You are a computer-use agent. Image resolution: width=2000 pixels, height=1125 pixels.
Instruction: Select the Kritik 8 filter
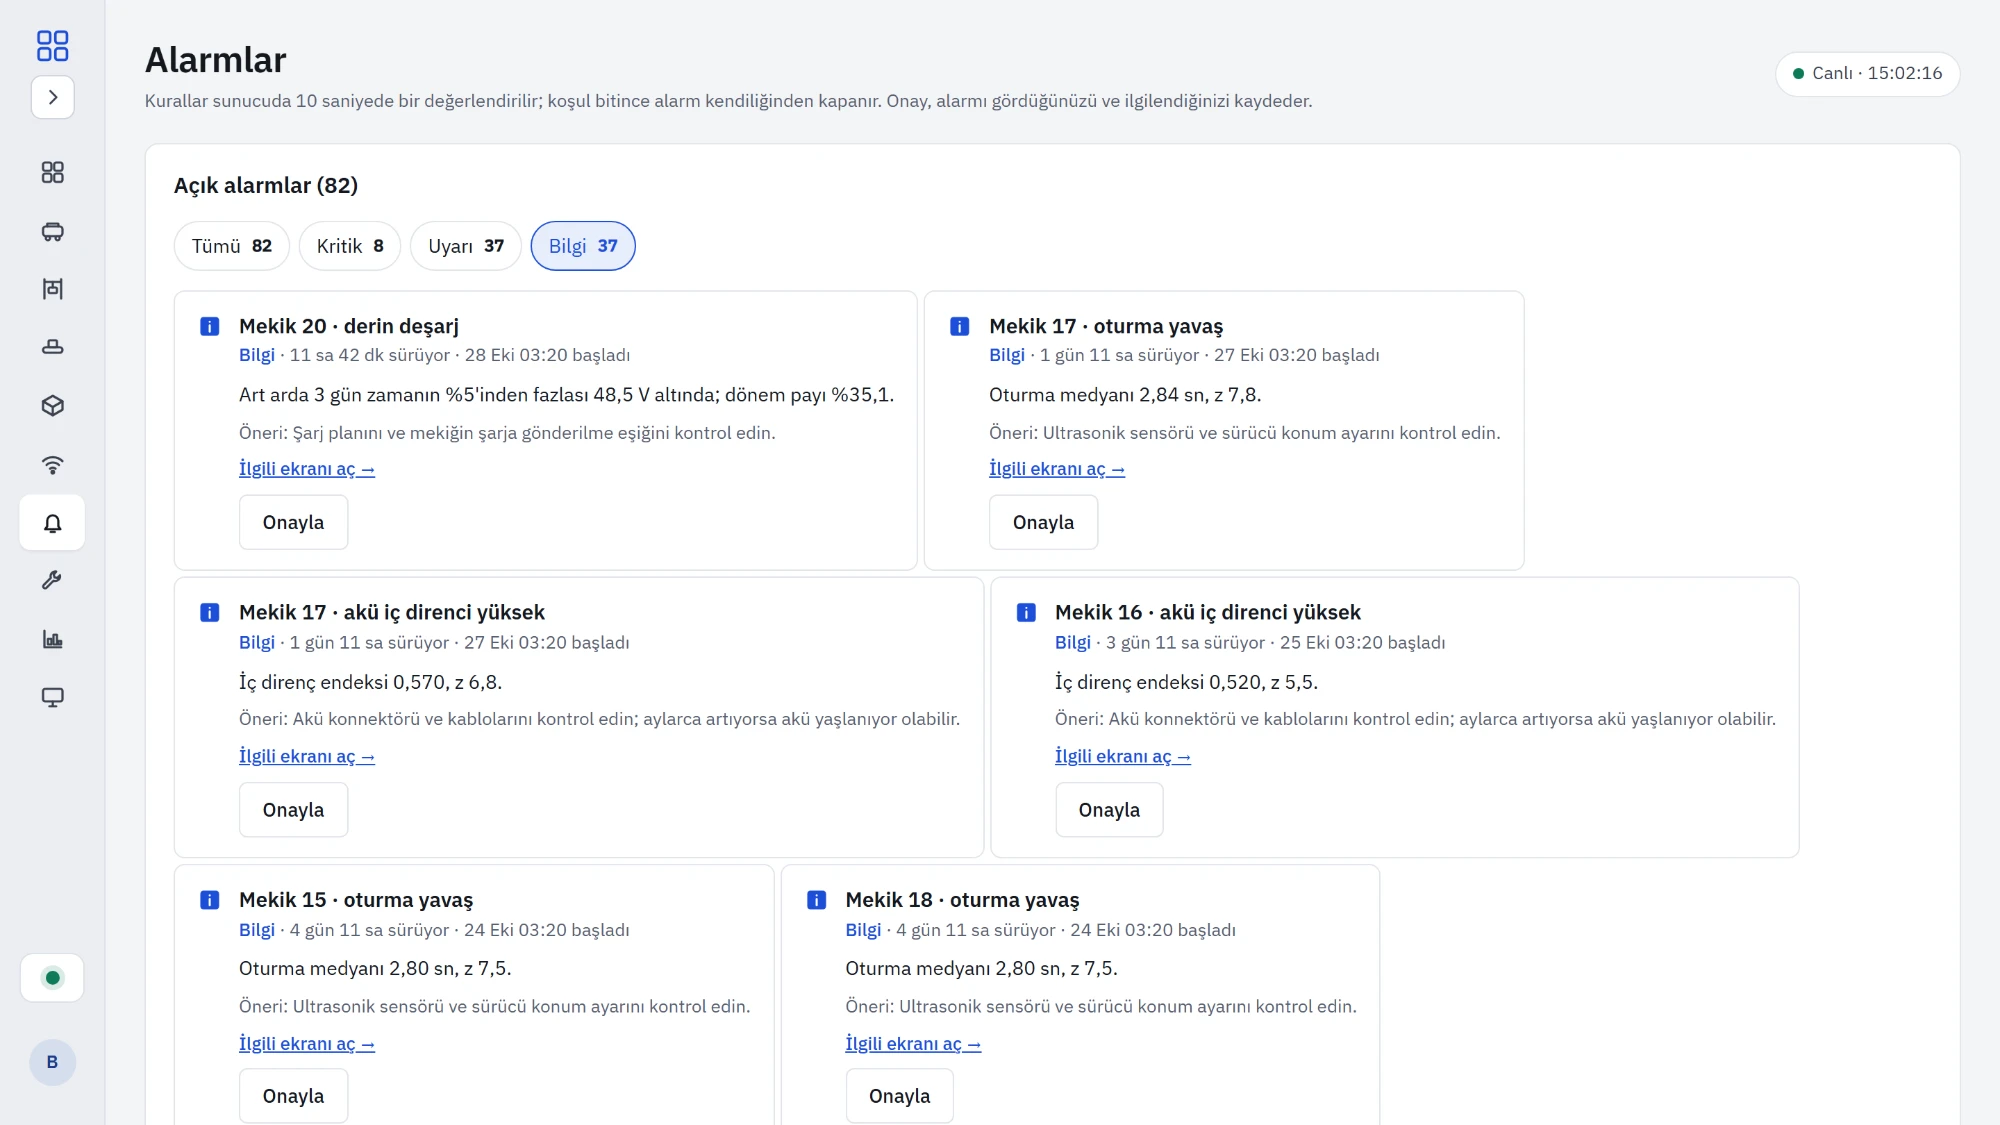pos(350,246)
